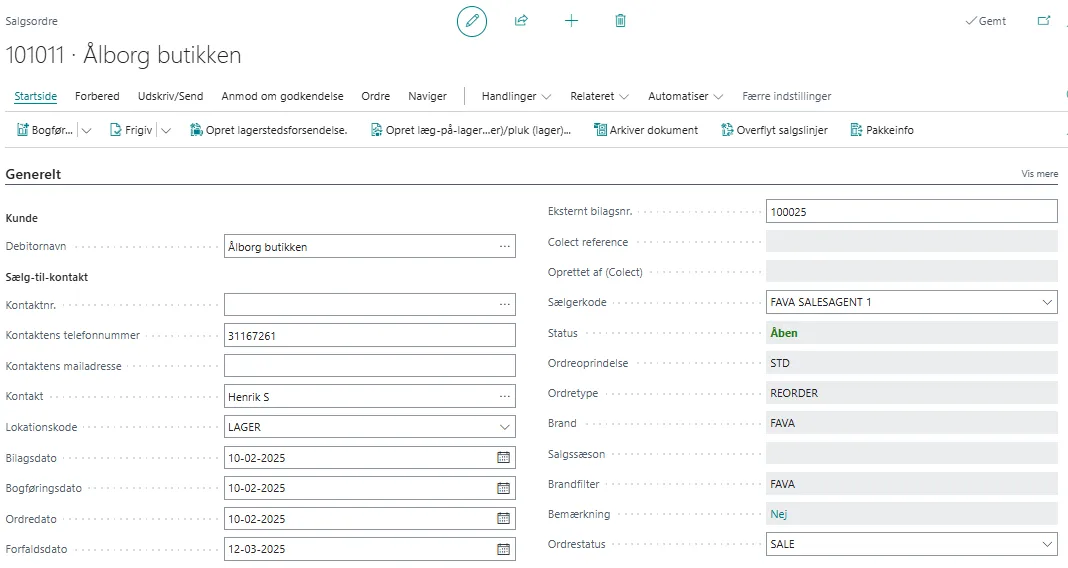1068x568 pixels.
Task: Click Vis mere link
Action: click(1039, 174)
